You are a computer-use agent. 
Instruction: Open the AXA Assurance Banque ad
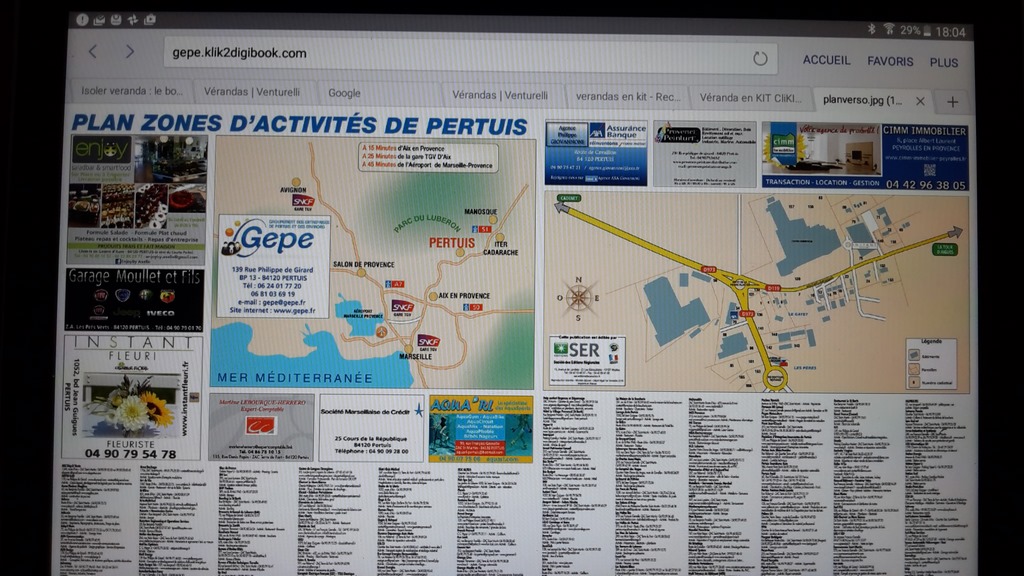[x=596, y=153]
